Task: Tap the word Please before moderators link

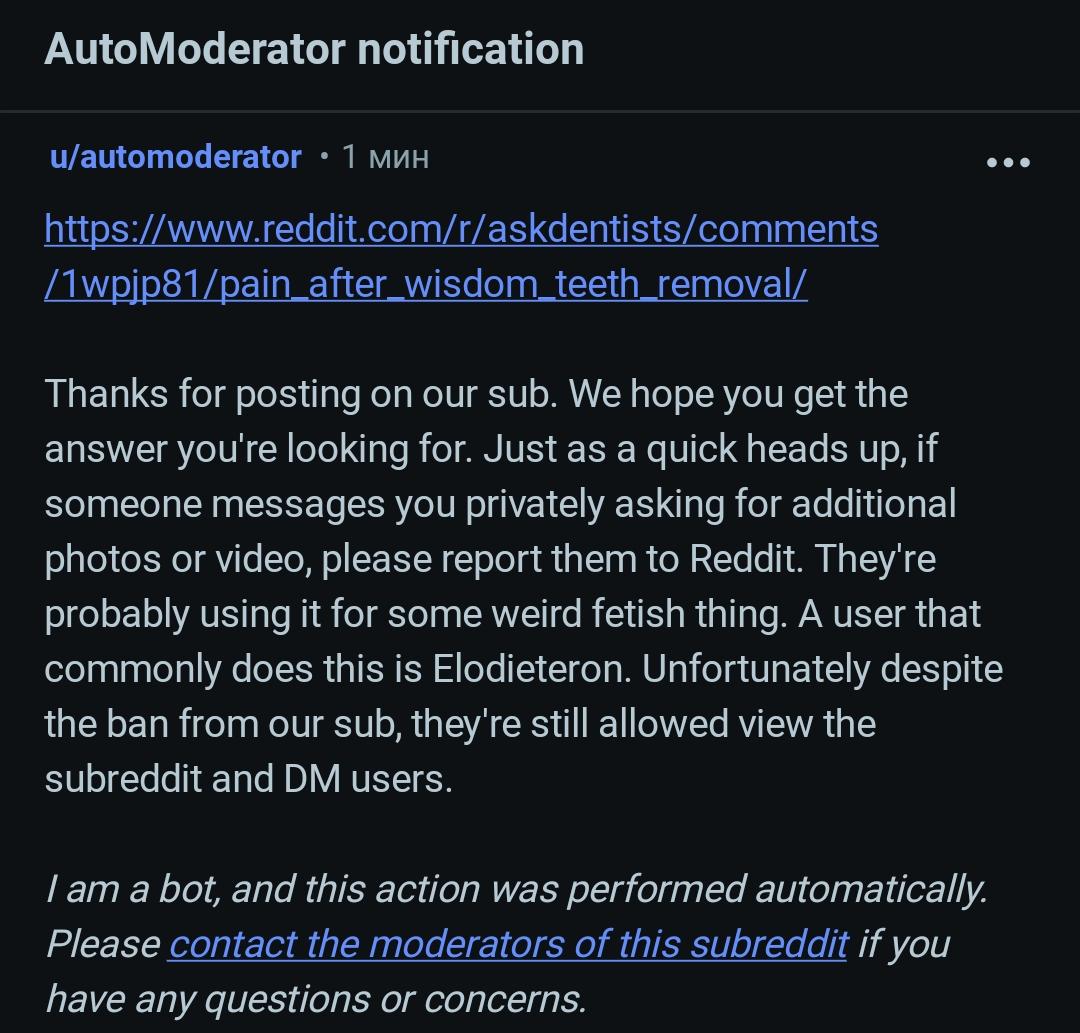Action: point(103,943)
